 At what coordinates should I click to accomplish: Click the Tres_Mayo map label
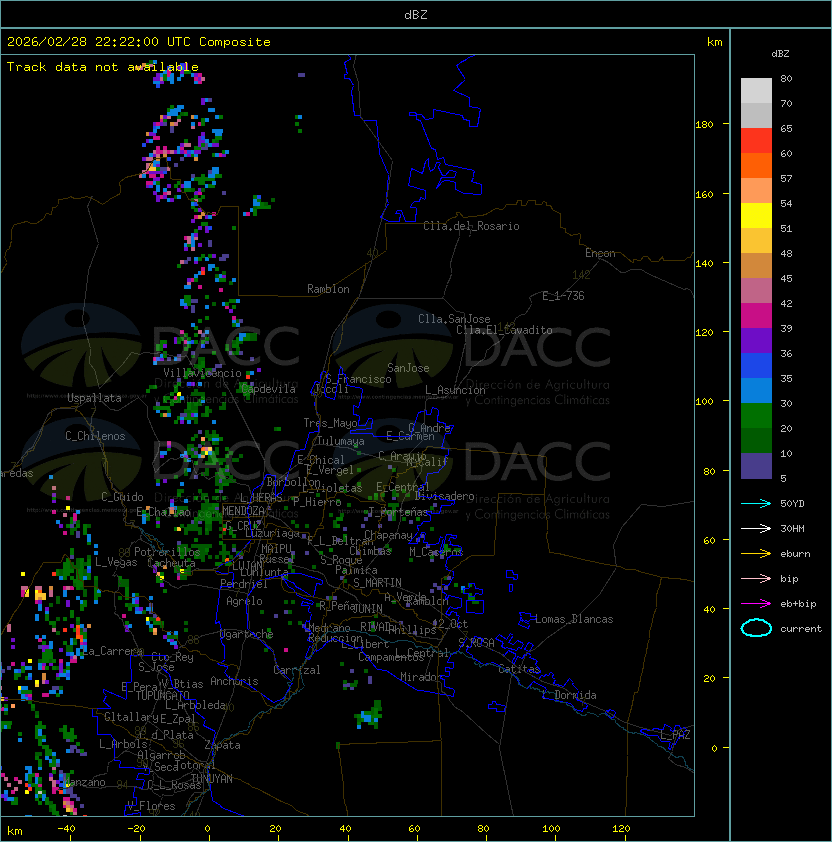pyautogui.click(x=330, y=423)
